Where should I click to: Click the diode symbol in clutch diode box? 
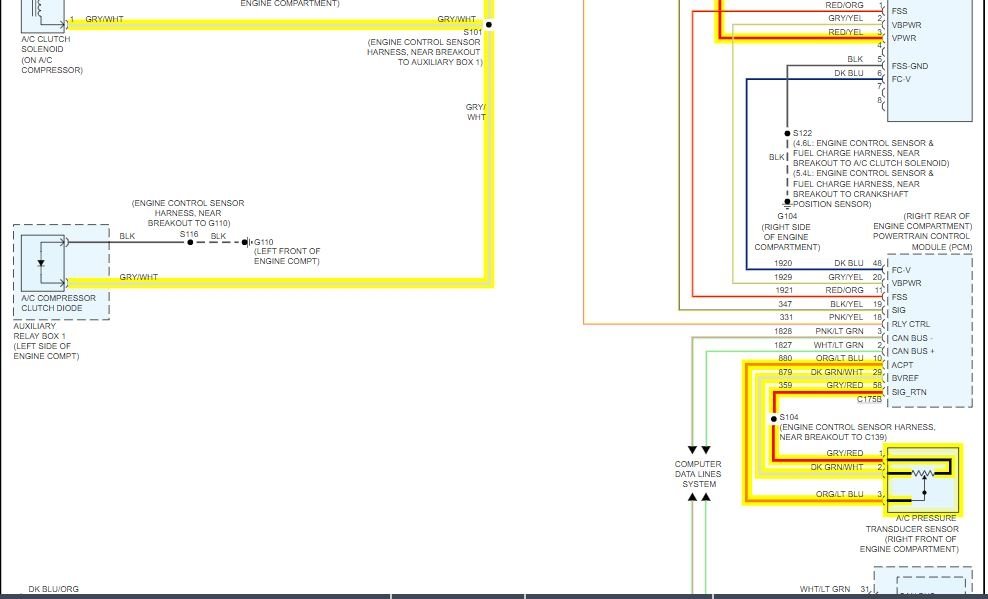[41, 263]
